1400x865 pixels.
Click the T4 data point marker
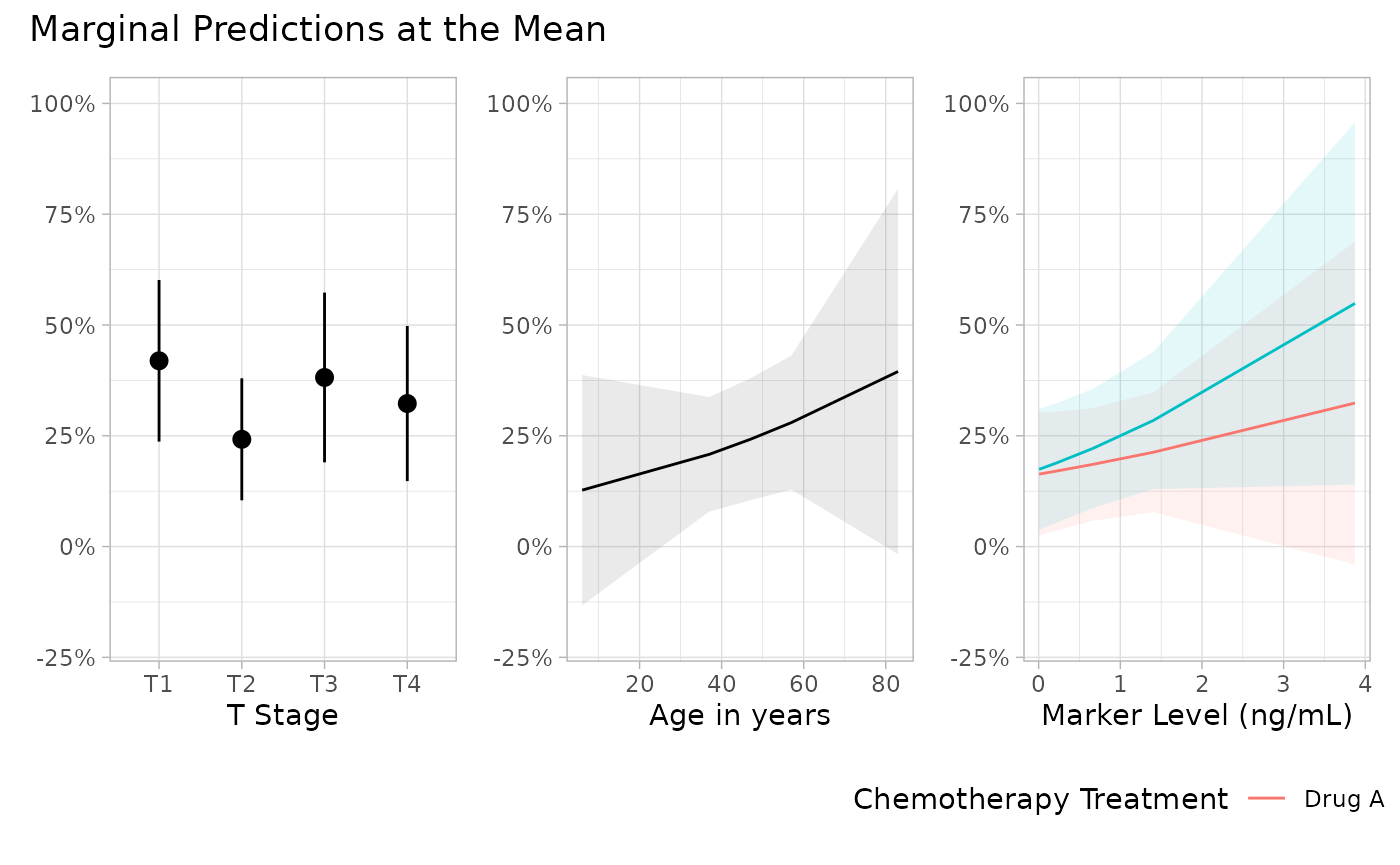407,403
